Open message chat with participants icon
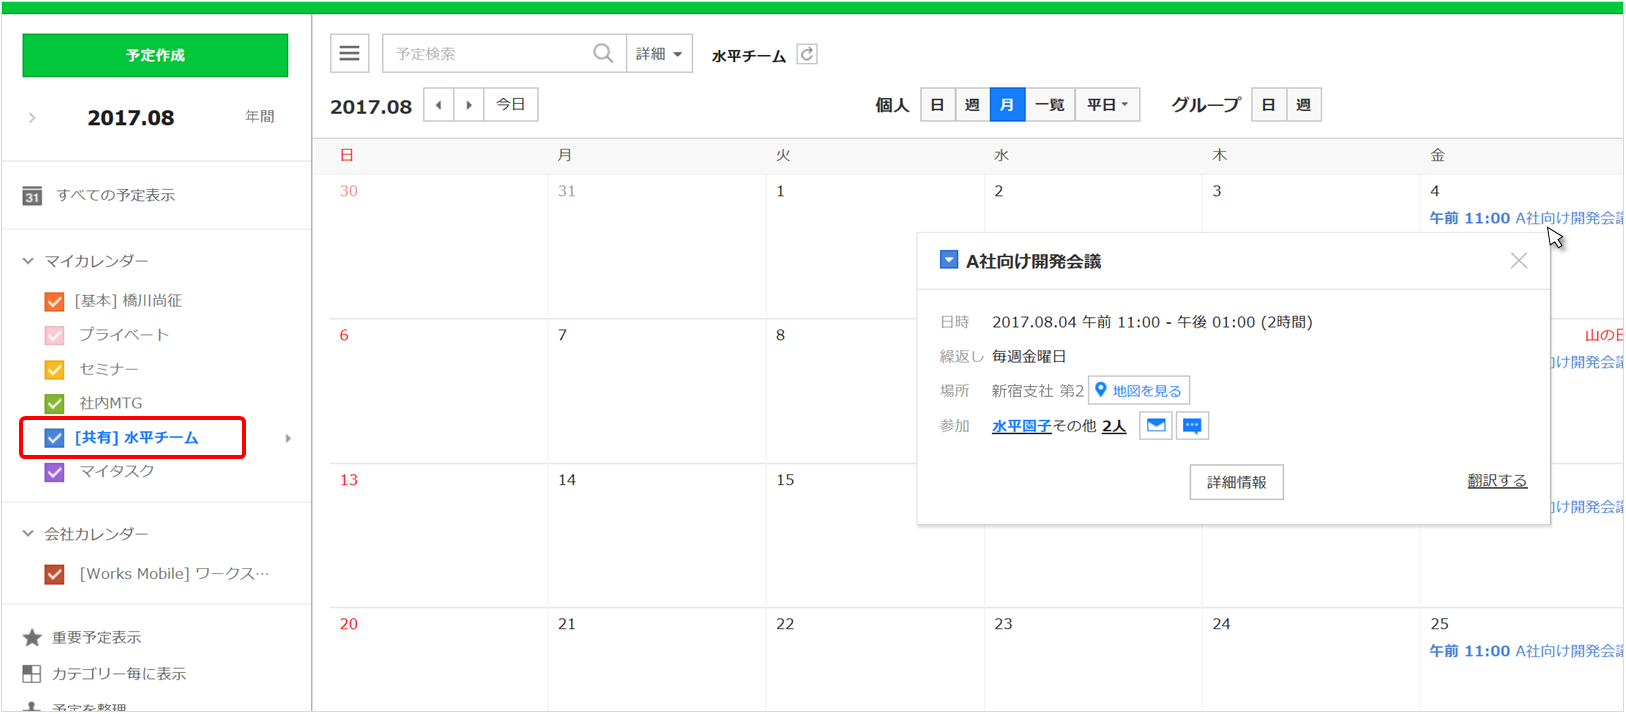Image resolution: width=1626 pixels, height=714 pixels. point(1192,426)
